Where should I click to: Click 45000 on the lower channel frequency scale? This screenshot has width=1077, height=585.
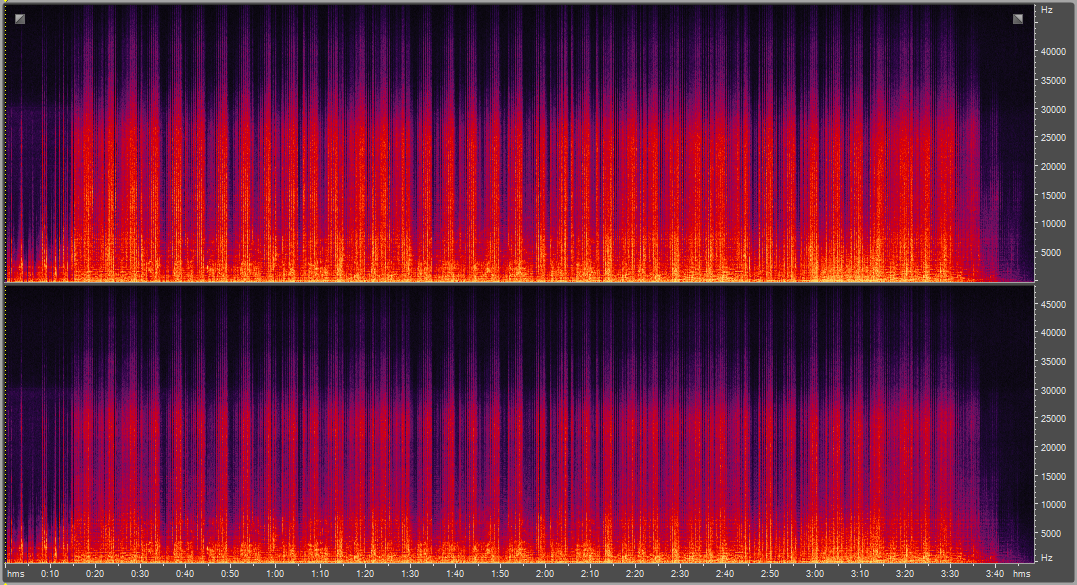coord(1054,304)
